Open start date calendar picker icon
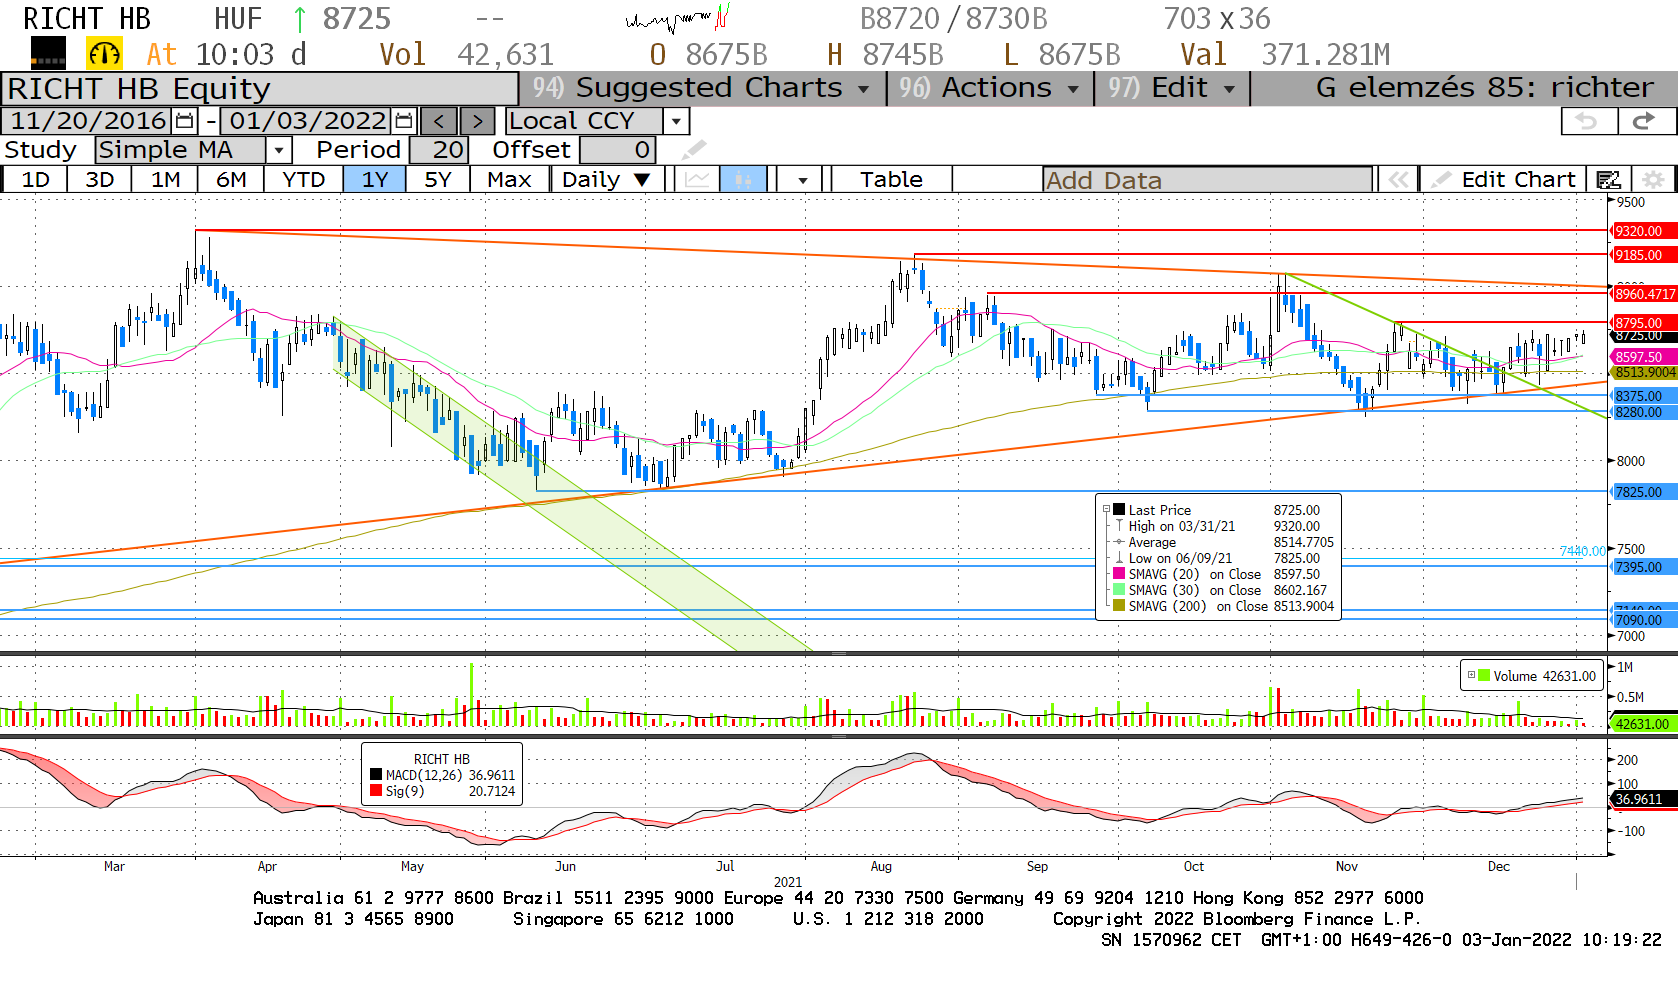This screenshot has width=1678, height=983. tap(184, 121)
